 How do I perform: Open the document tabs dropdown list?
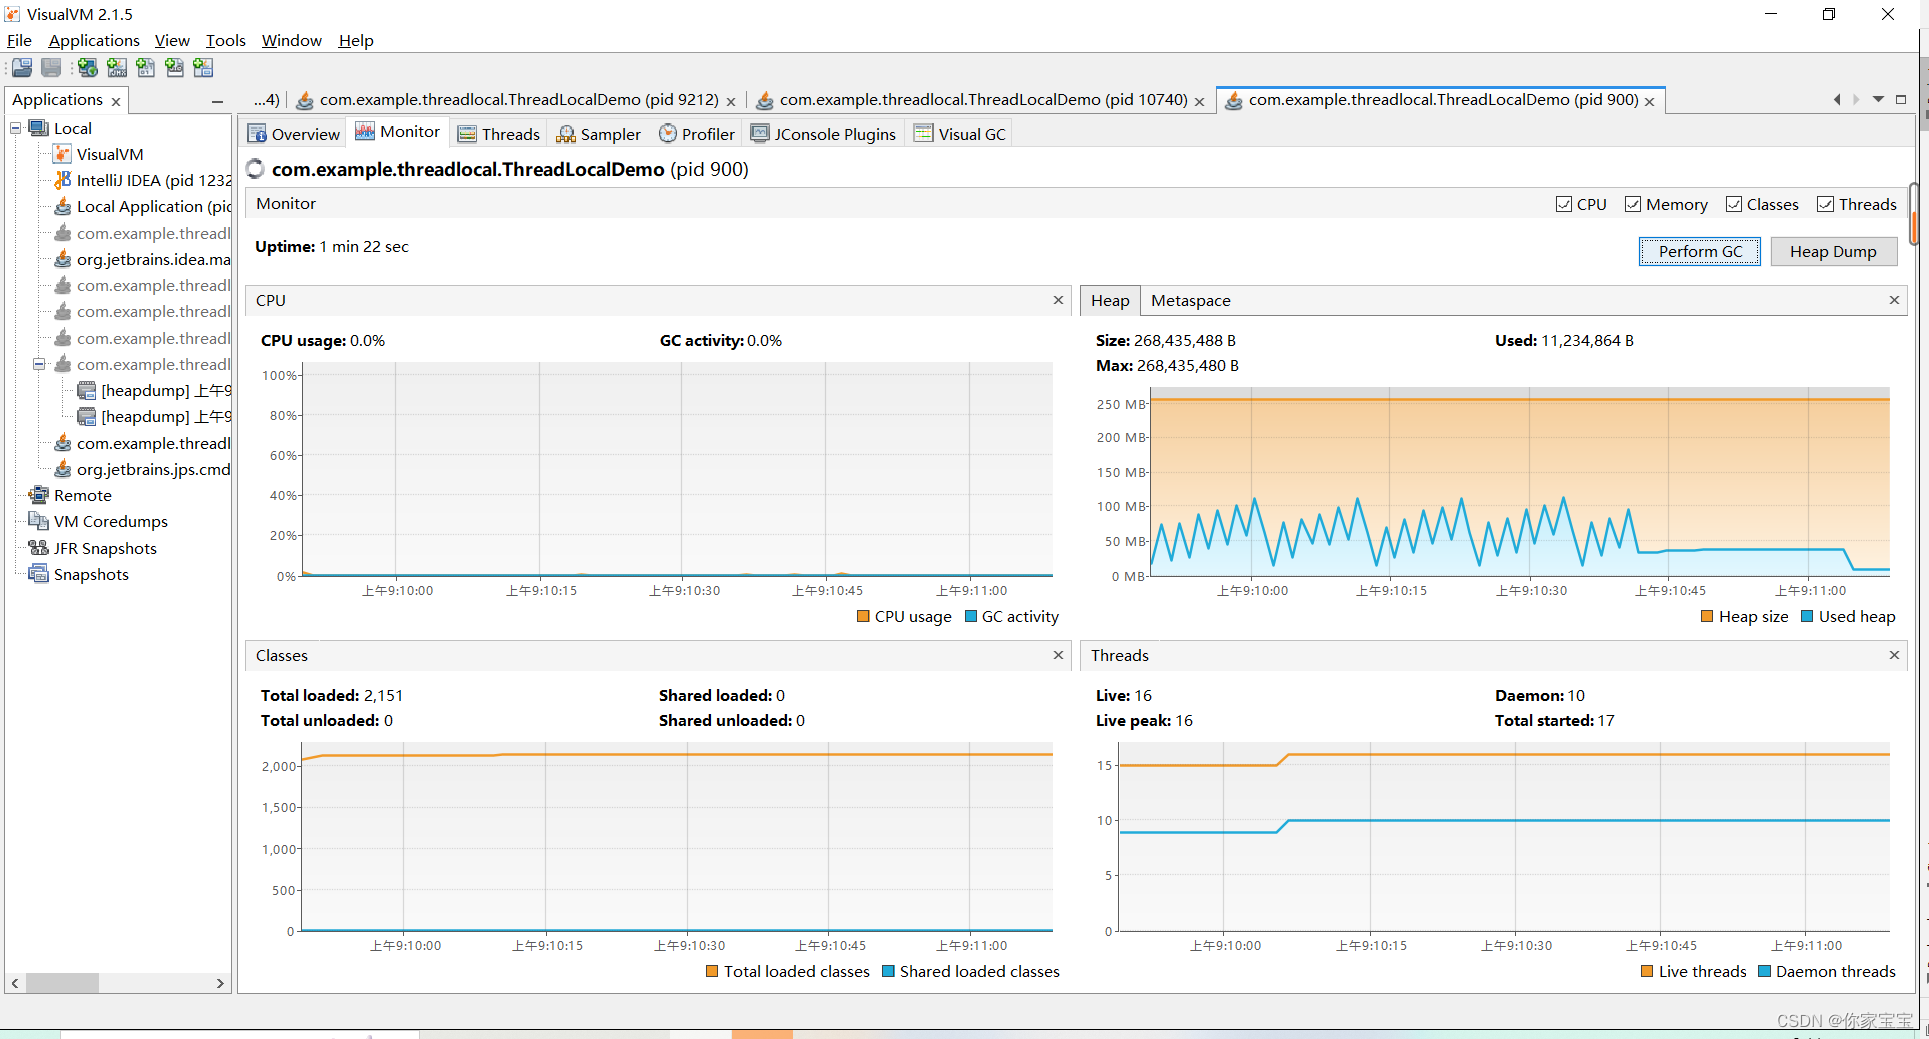[1878, 99]
